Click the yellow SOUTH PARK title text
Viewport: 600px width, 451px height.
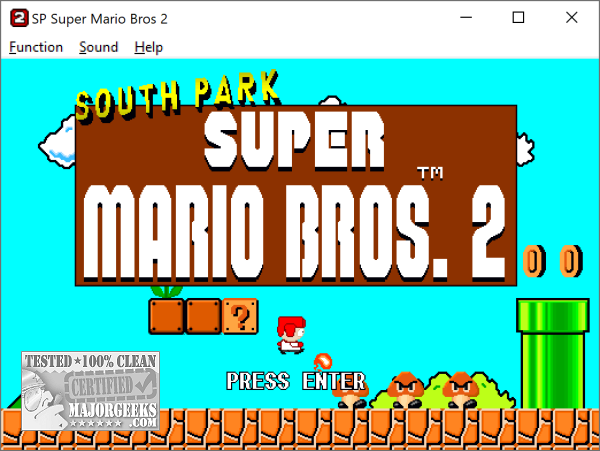177,95
